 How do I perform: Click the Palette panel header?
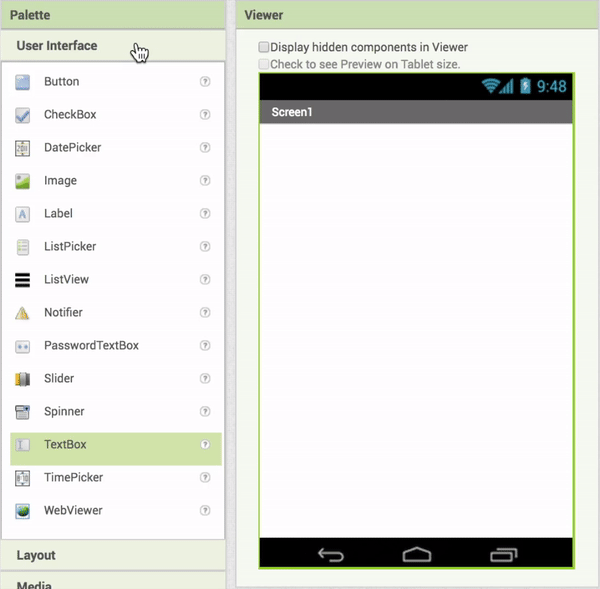(x=113, y=15)
